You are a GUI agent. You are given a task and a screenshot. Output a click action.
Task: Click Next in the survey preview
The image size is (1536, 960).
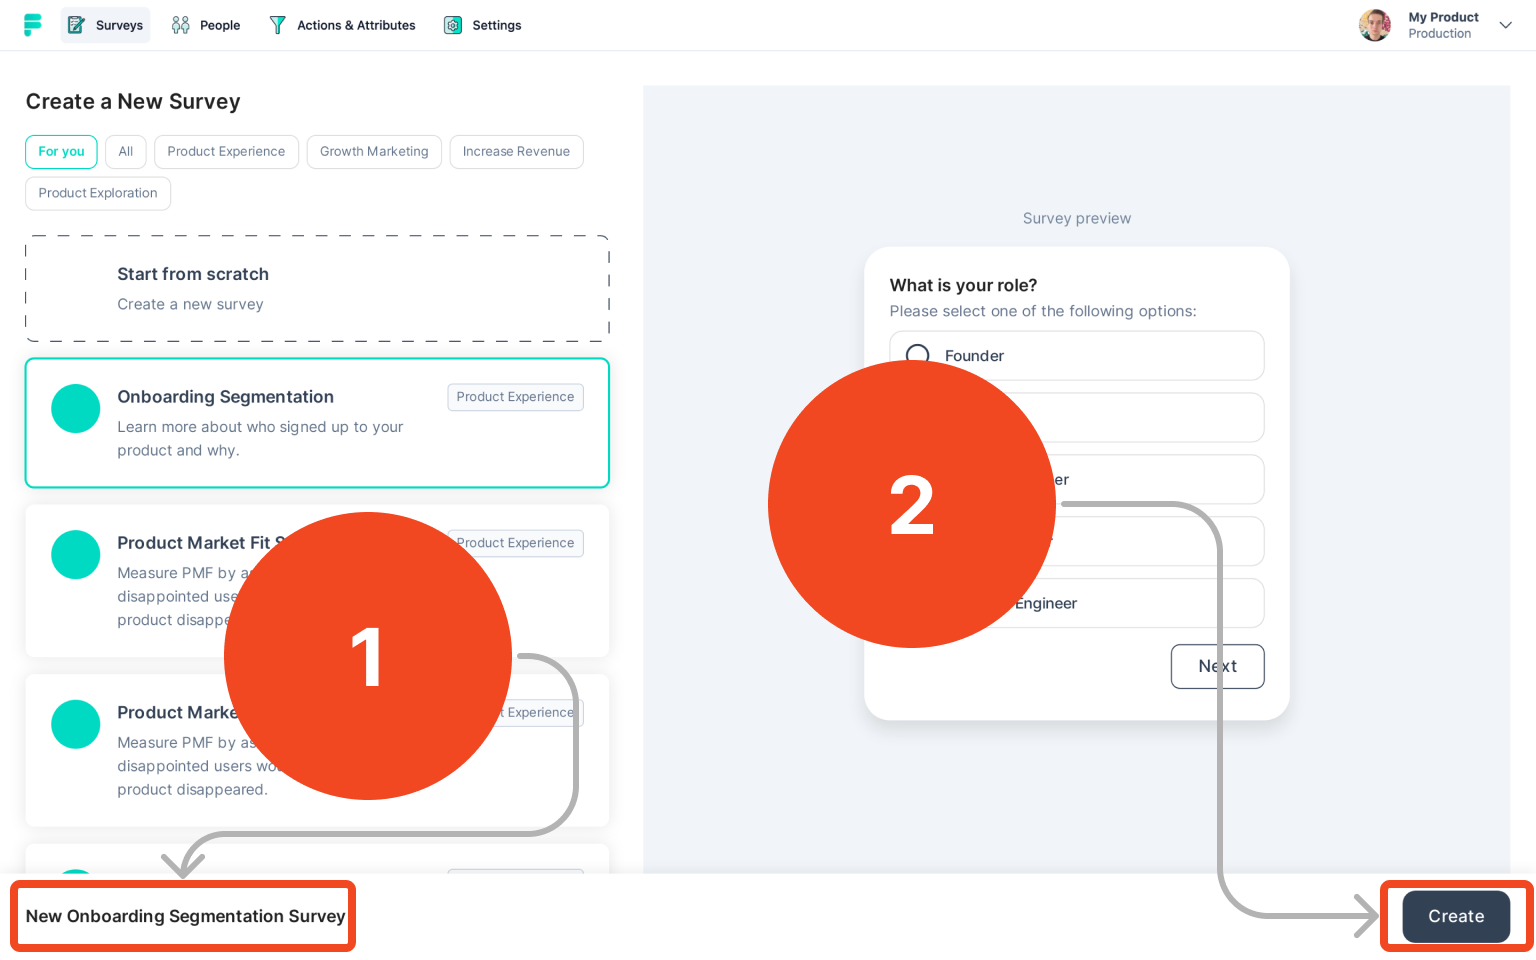tap(1217, 666)
